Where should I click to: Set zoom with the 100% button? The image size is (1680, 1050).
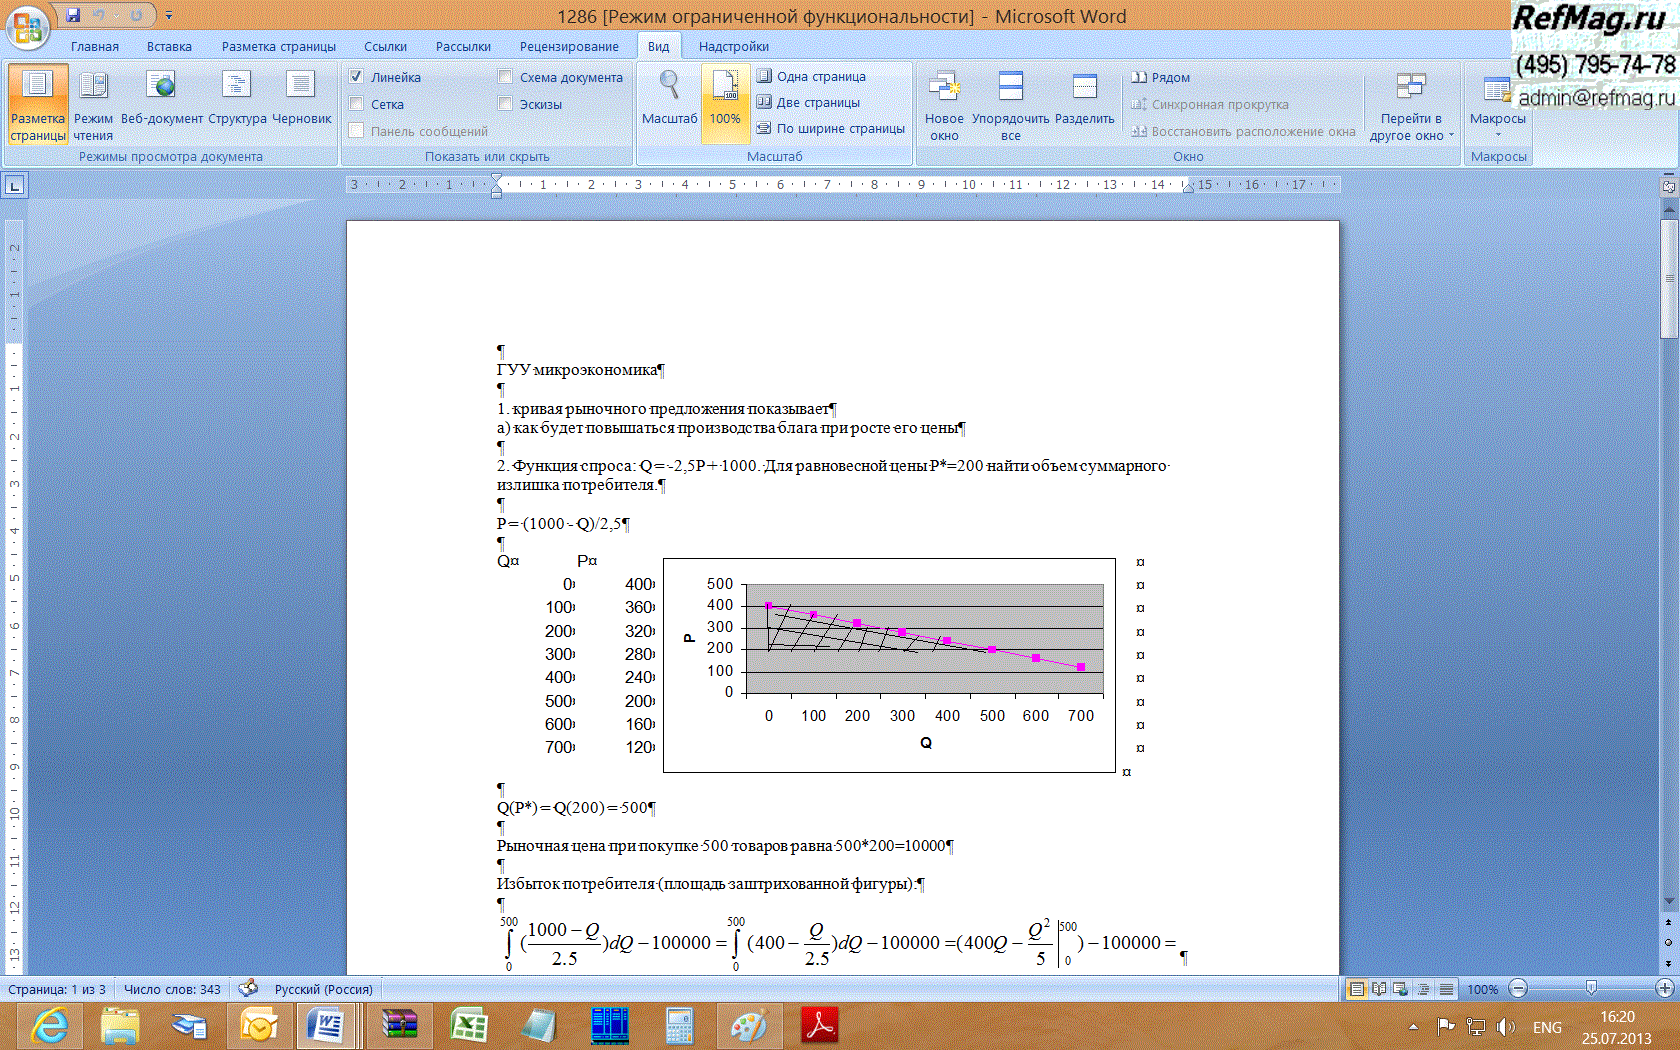pyautogui.click(x=725, y=98)
